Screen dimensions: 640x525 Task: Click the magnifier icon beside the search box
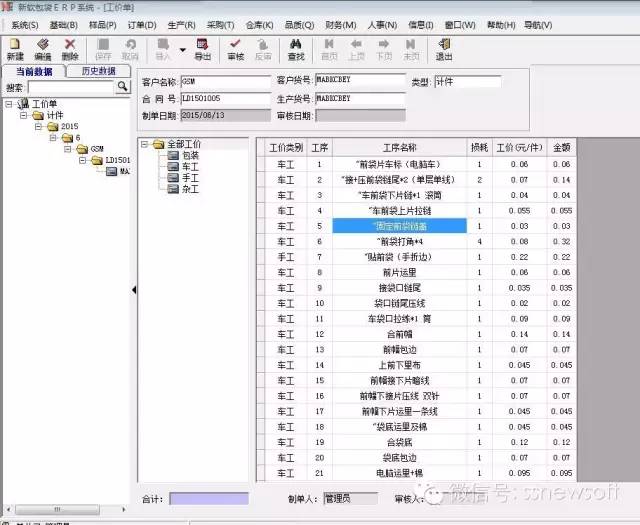tap(123, 87)
